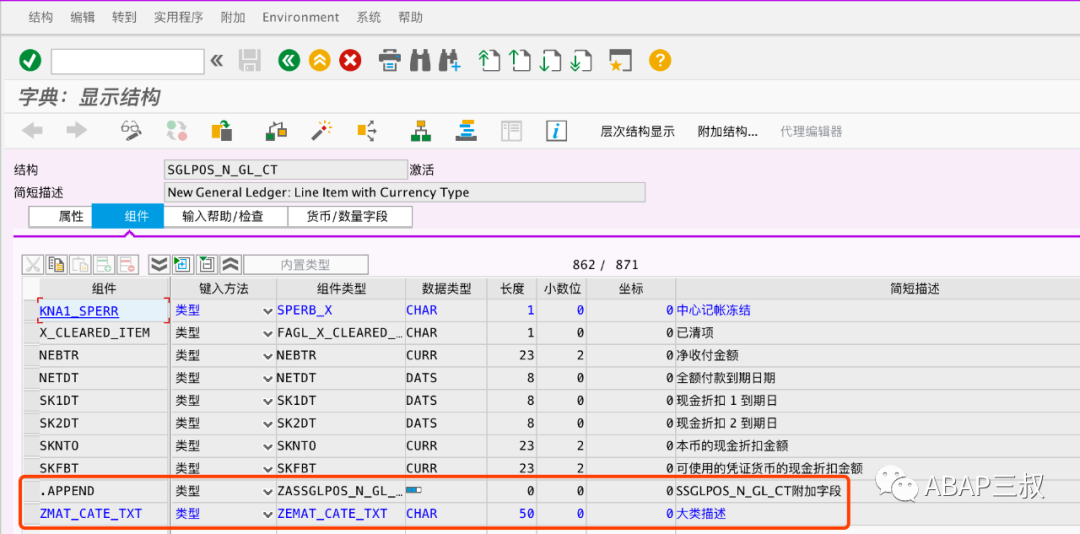Click the blue Information i icon

coord(556,130)
